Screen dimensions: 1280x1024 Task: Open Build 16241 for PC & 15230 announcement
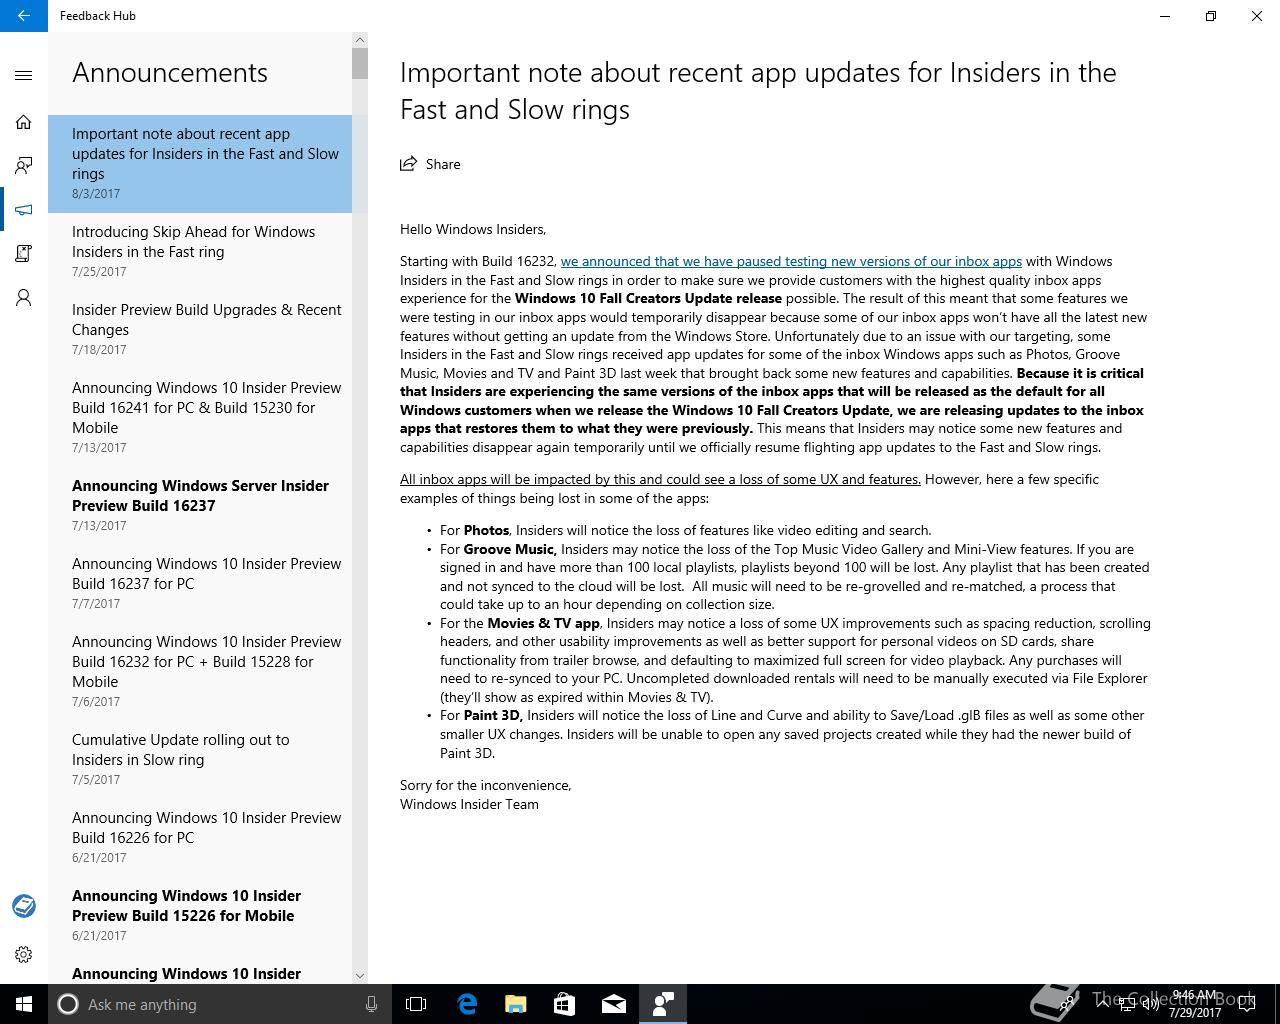[x=200, y=418]
